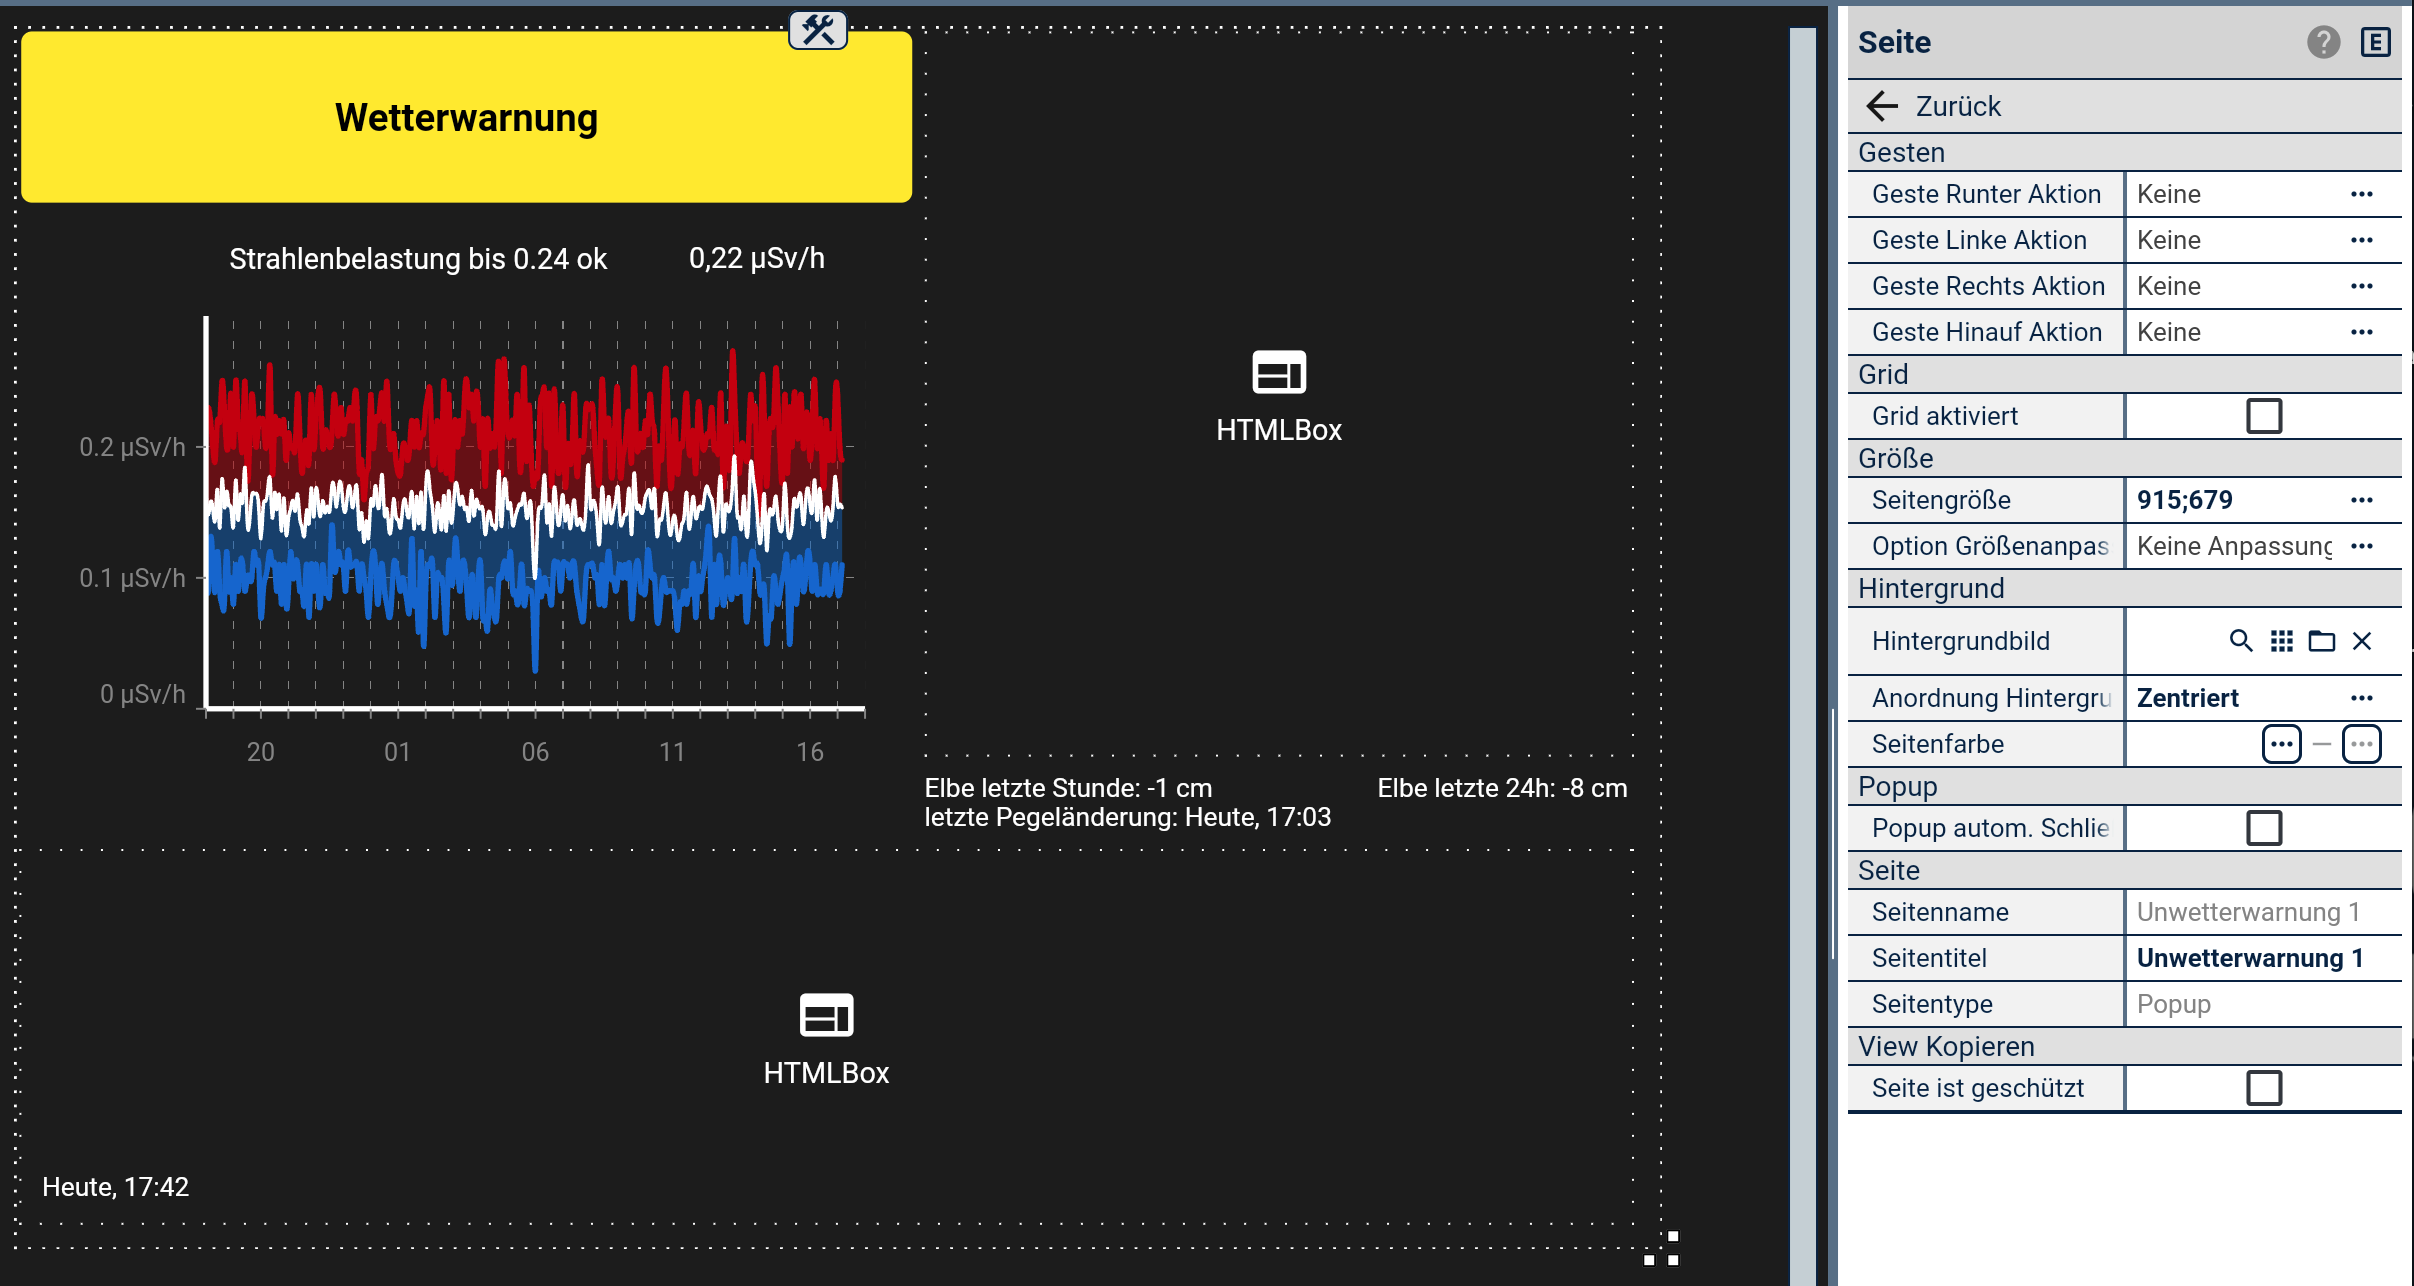Click the yellow Wetterwarnung button

(466, 117)
